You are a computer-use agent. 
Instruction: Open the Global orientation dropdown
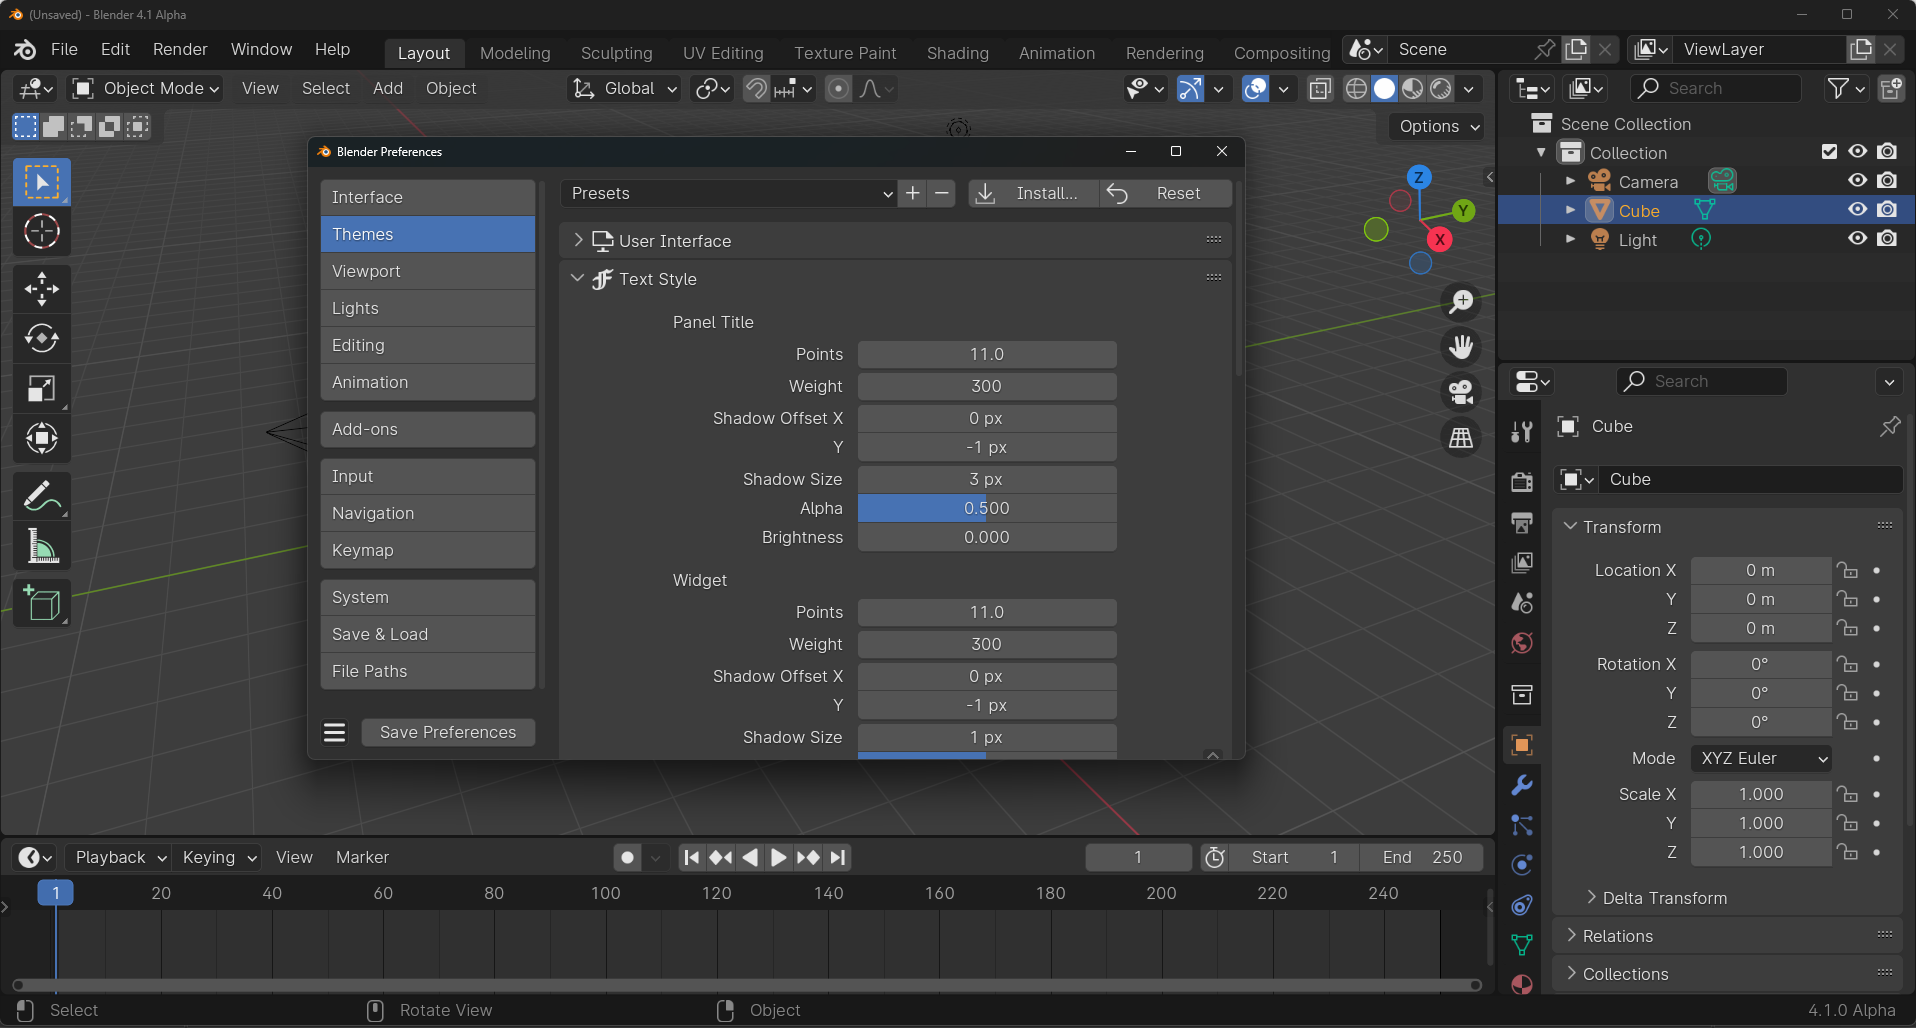tap(625, 88)
